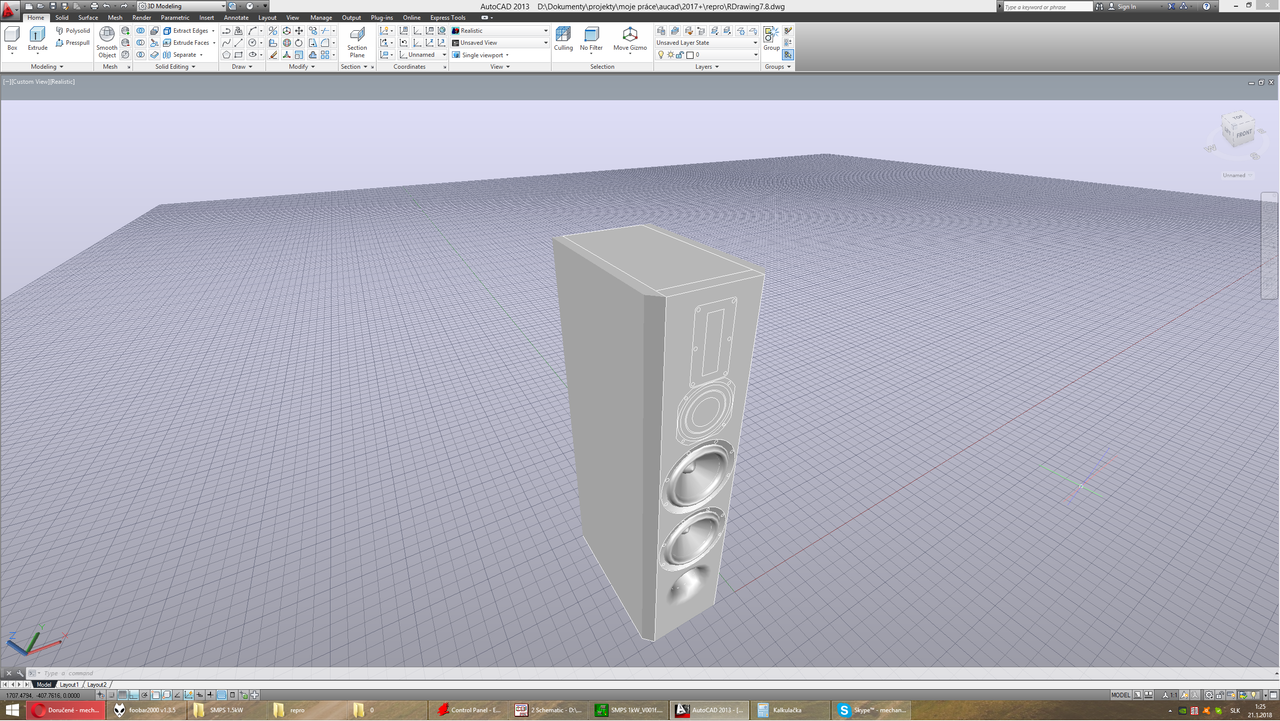Go to the Annotate ribbon tab
The image size is (1280, 721).
236,18
